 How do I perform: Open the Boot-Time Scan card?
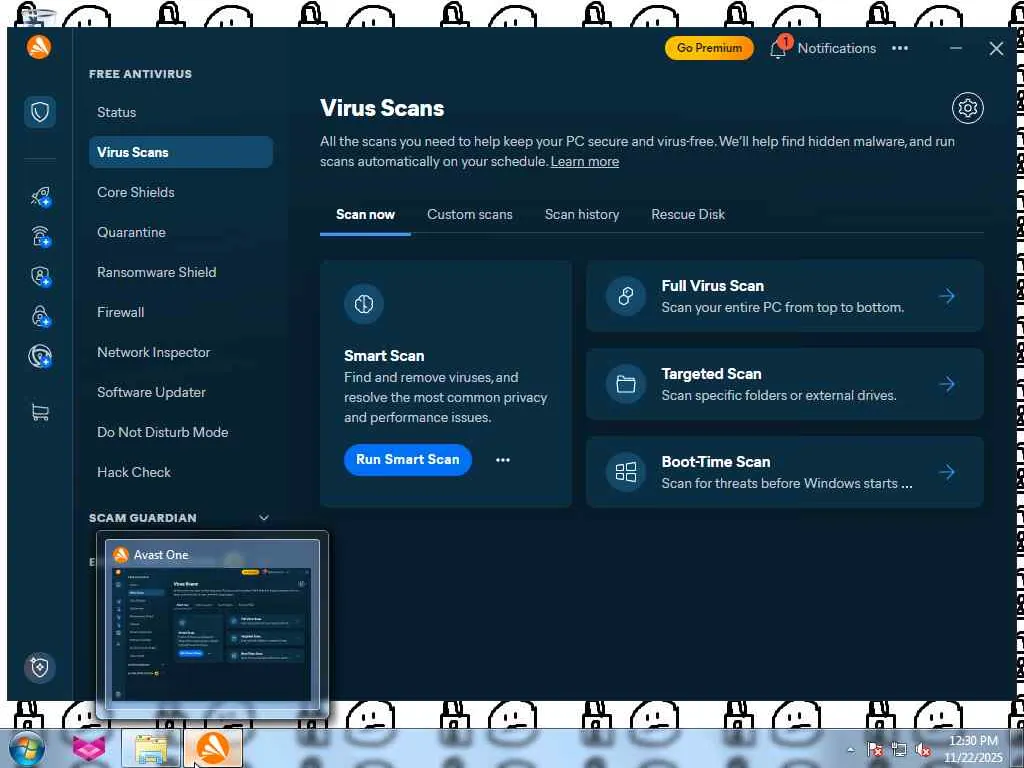click(784, 472)
